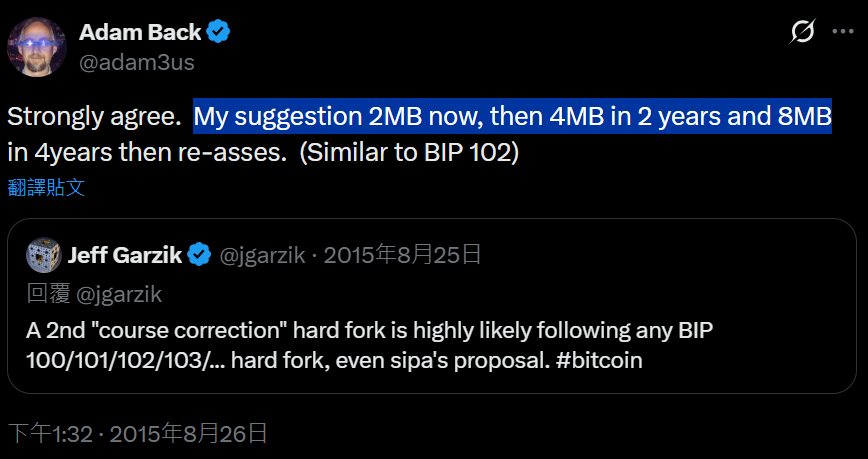Click the 下午1:32 tweet timestamp

coord(50,434)
